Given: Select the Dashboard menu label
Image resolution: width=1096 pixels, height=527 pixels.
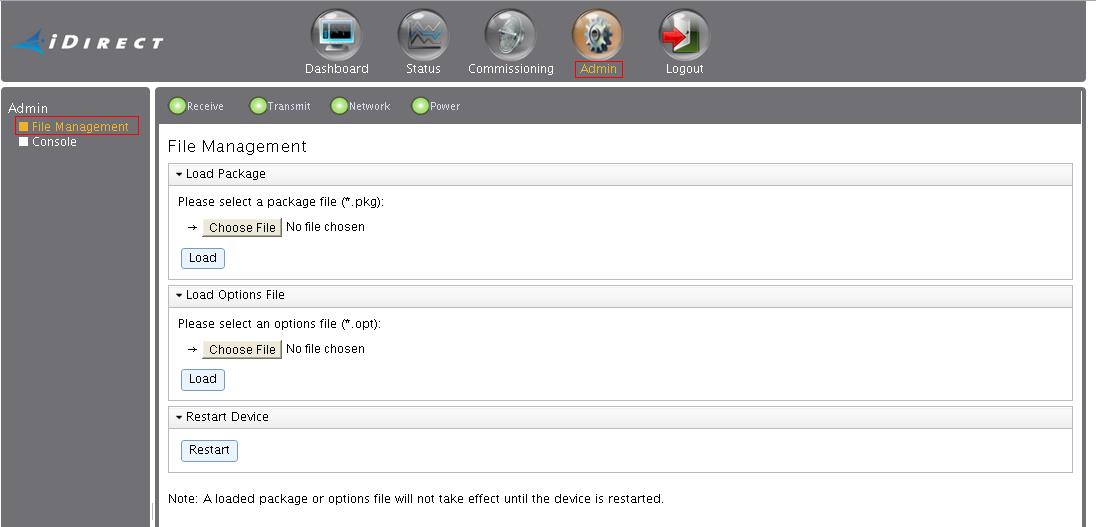Looking at the screenshot, I should point(336,68).
